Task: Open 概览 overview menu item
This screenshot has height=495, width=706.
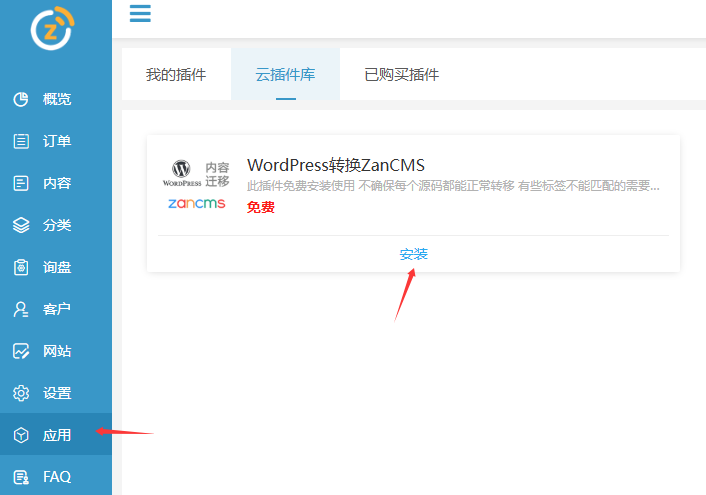Action: [56, 99]
